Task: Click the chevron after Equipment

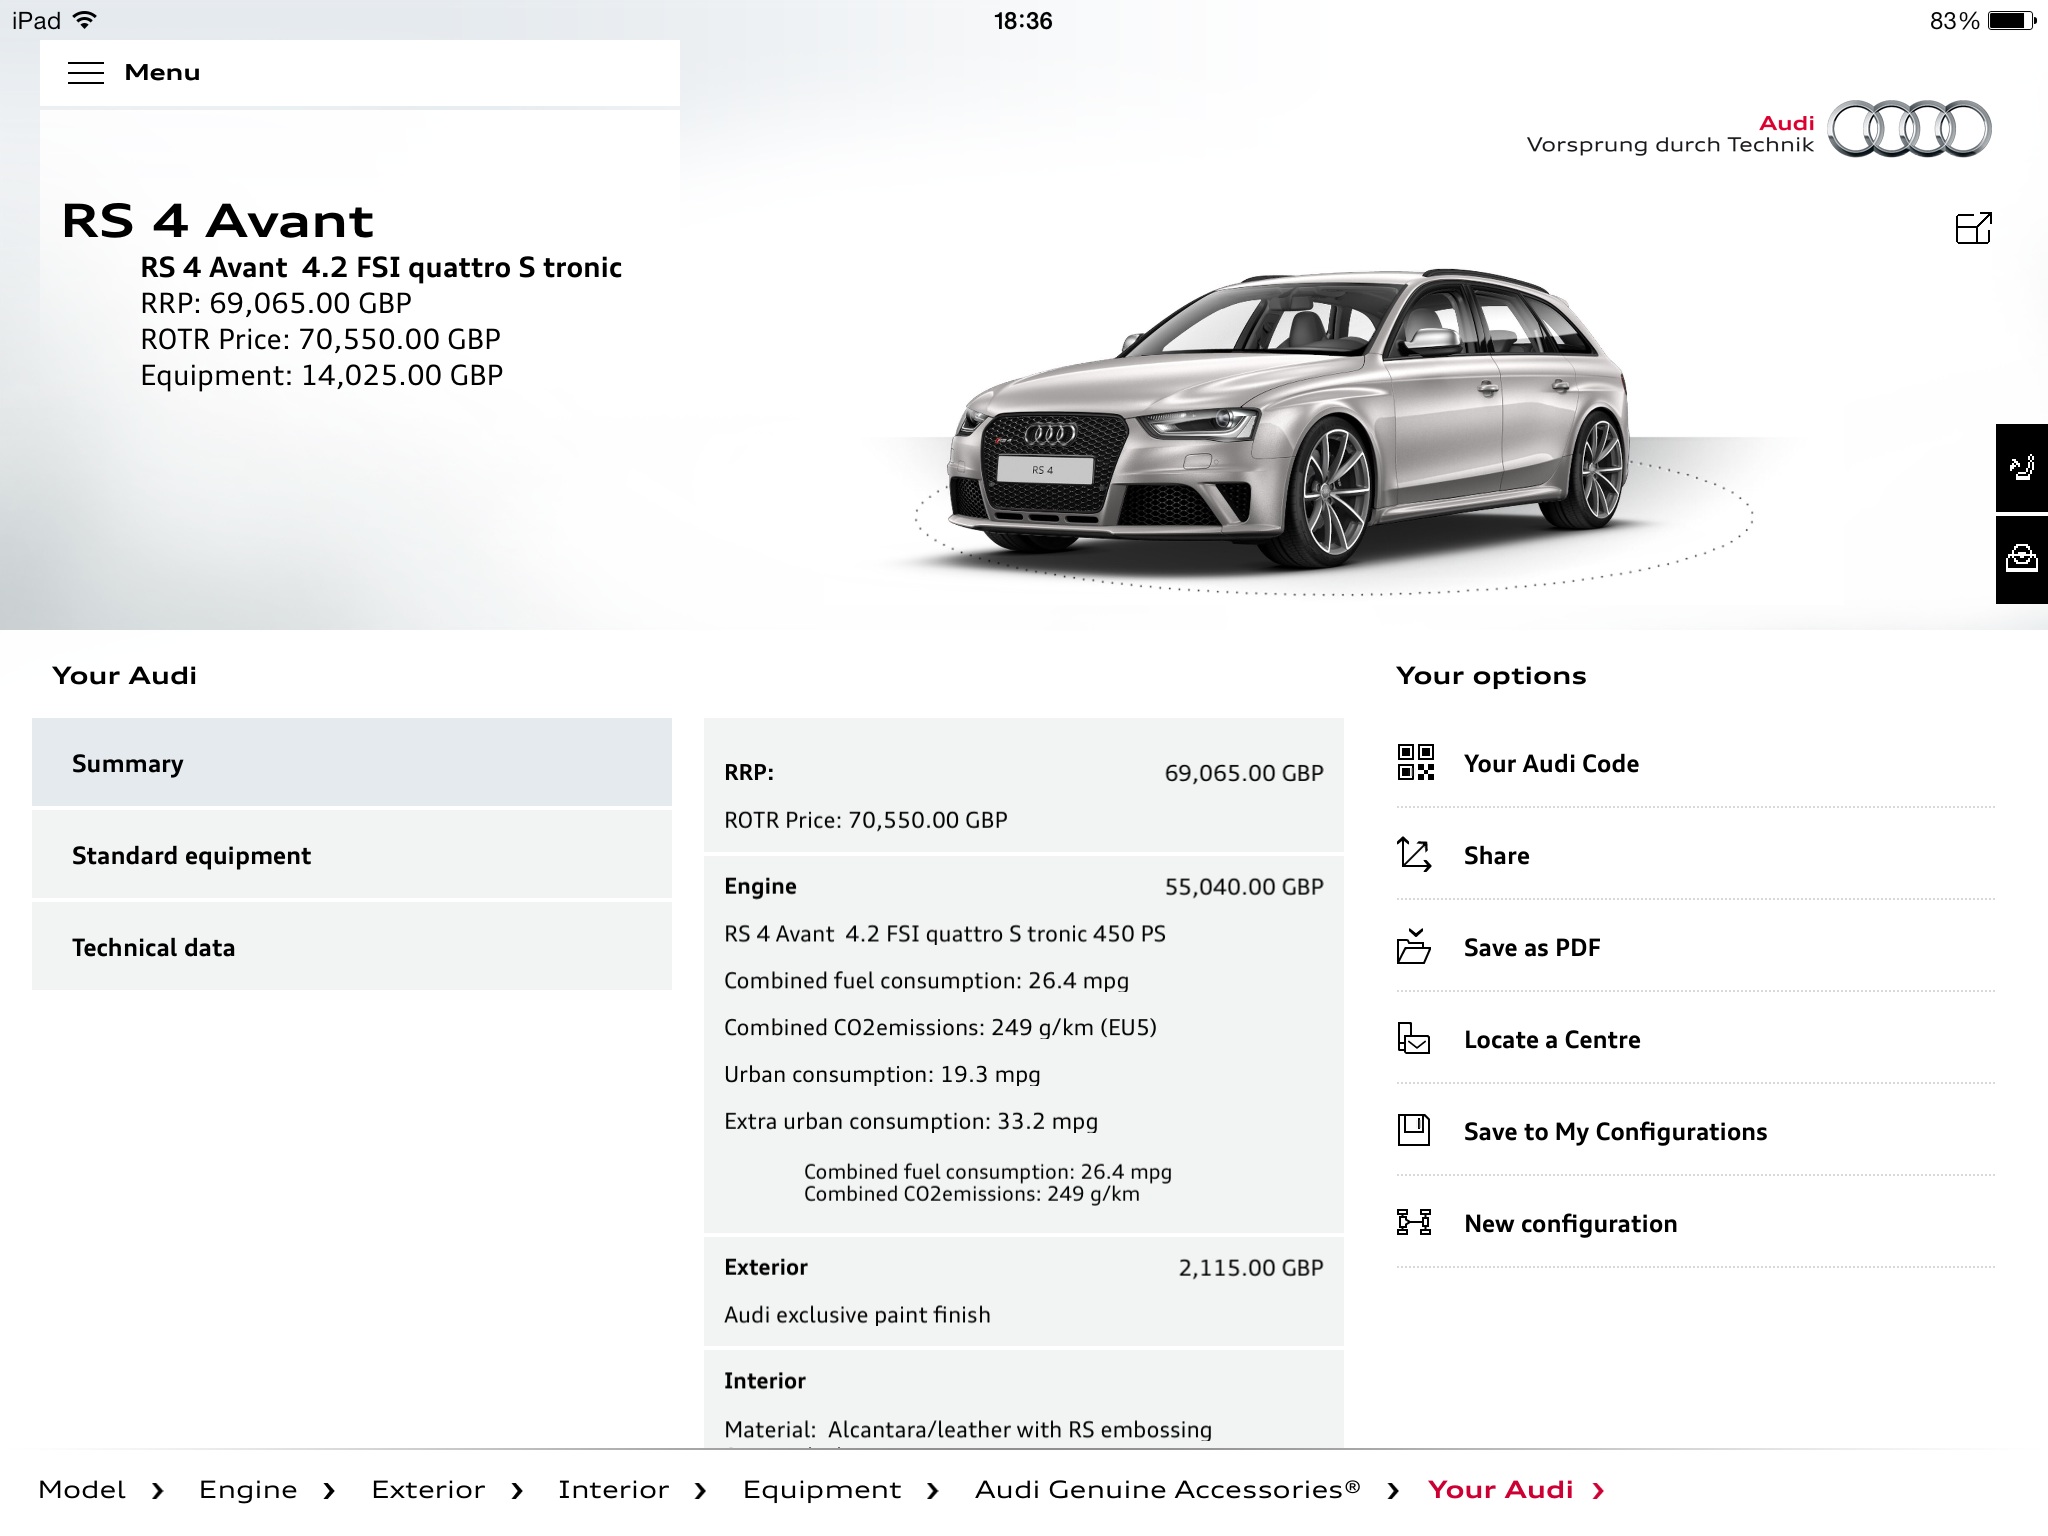Action: [x=933, y=1491]
